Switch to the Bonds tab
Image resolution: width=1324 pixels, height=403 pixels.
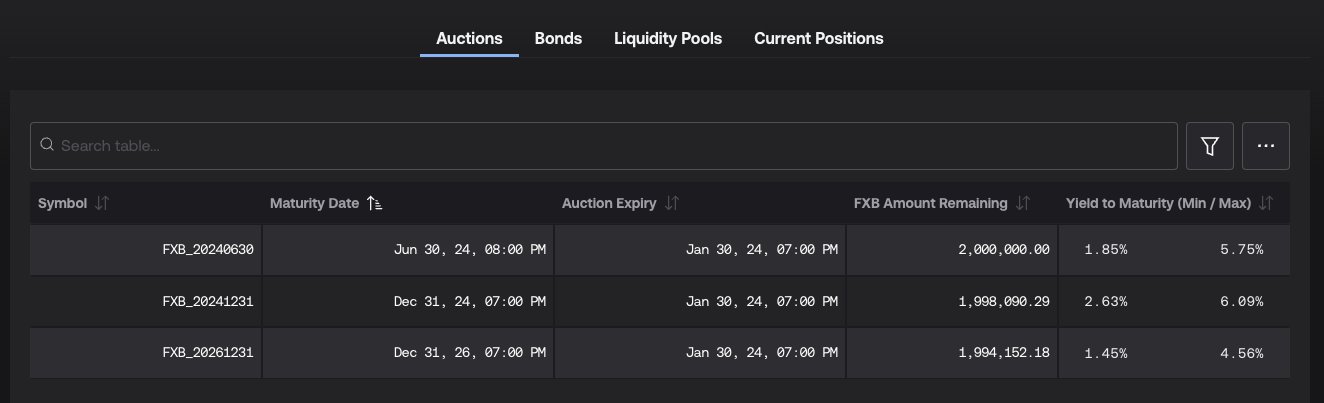tap(558, 38)
